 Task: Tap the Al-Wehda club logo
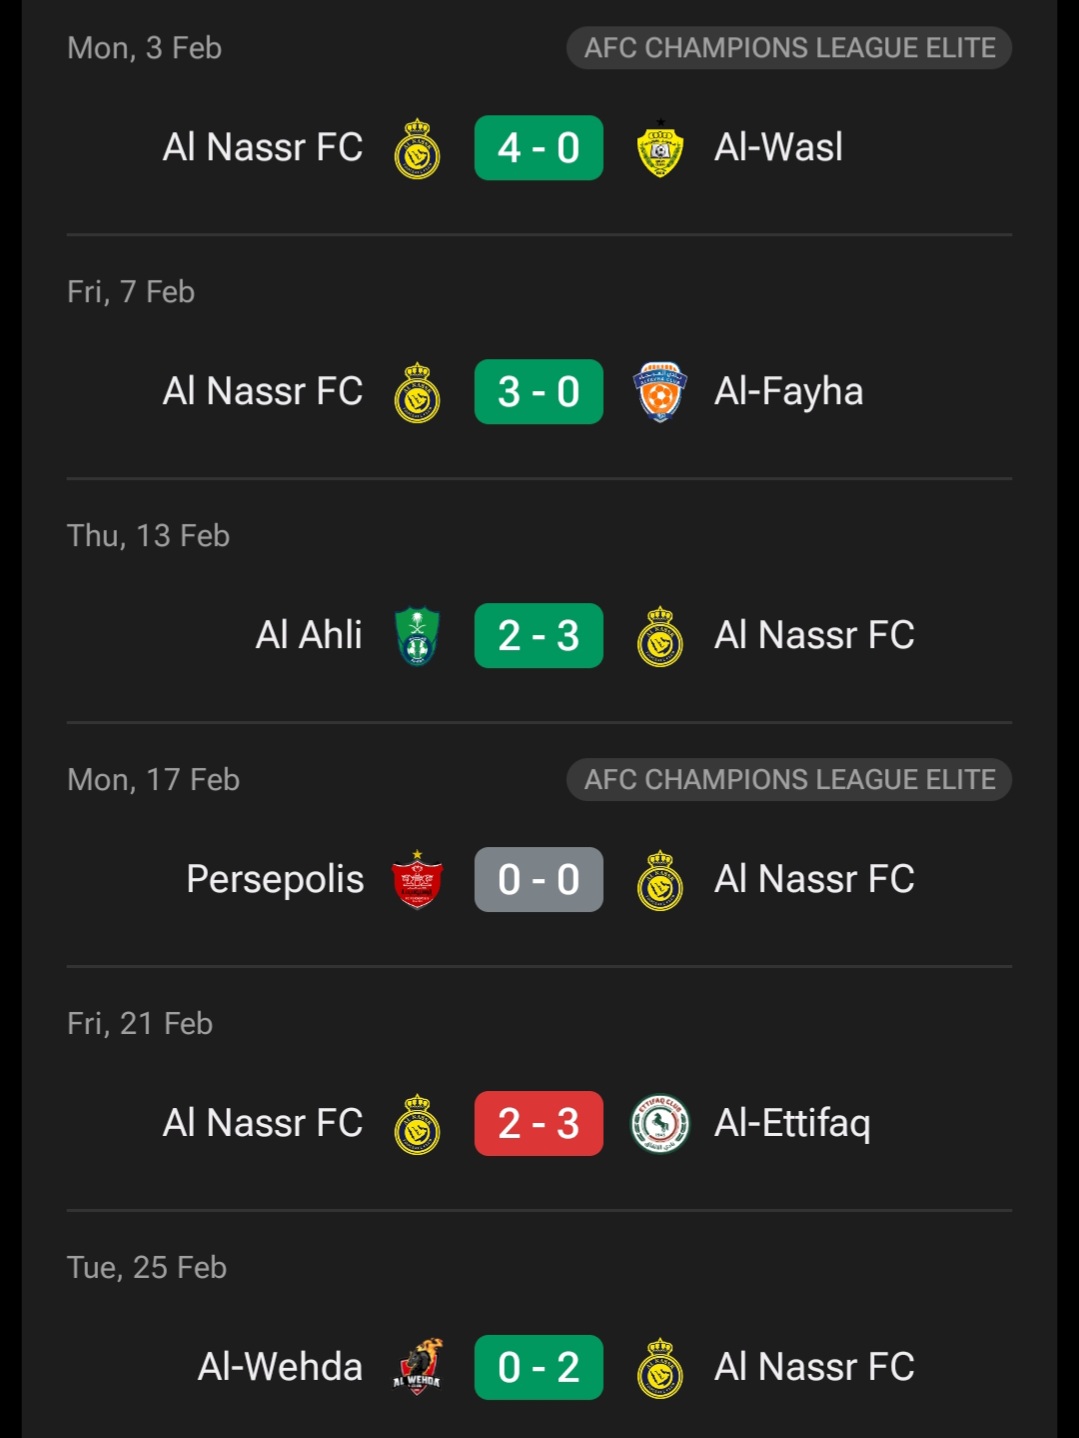point(418,1368)
